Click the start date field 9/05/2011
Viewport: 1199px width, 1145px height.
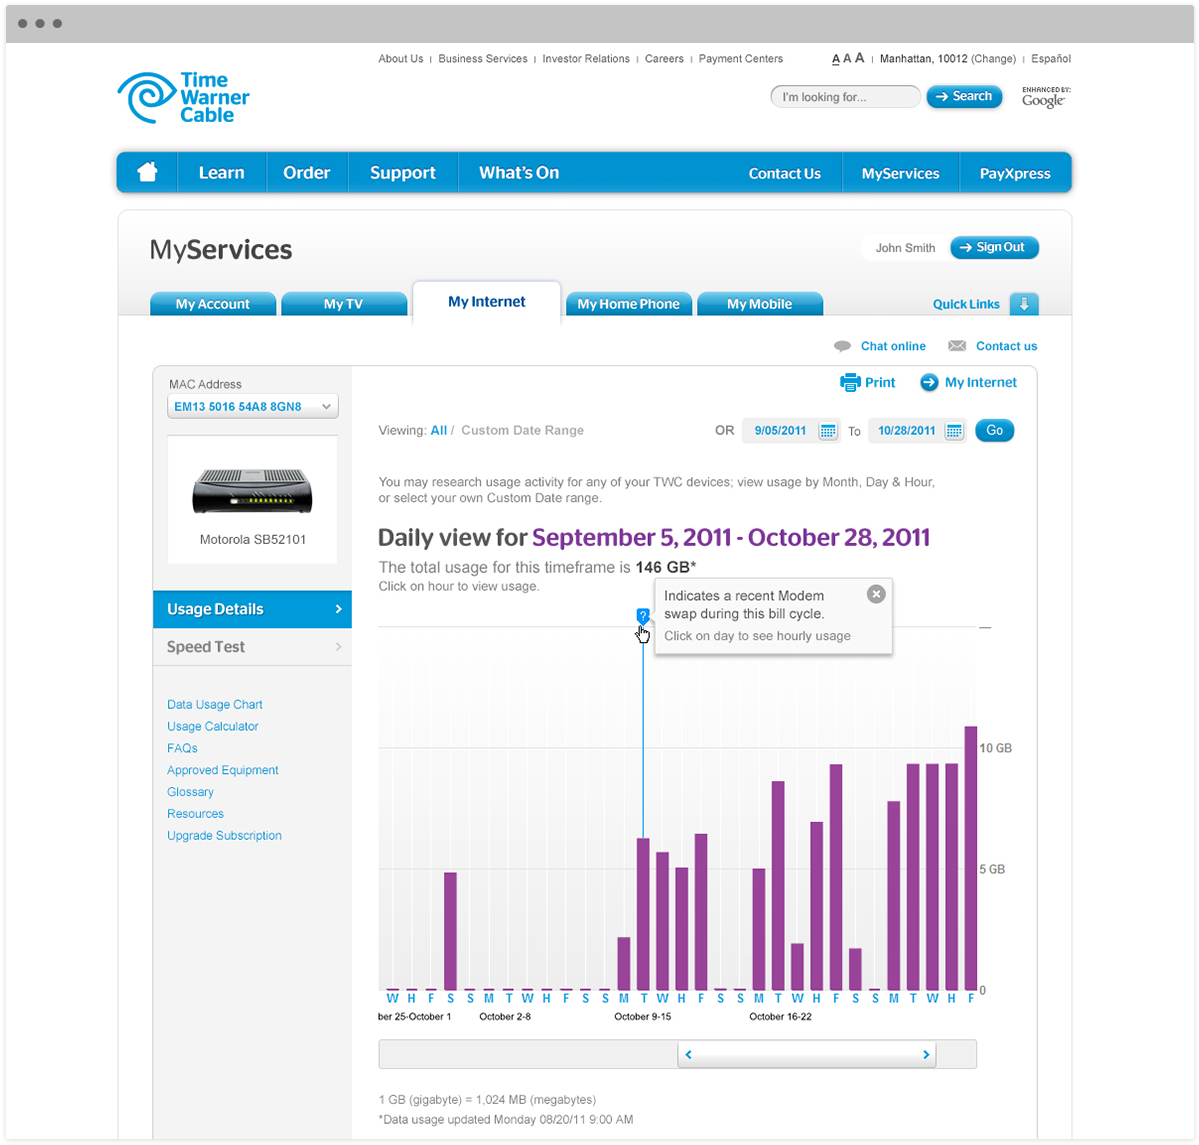[x=781, y=431]
